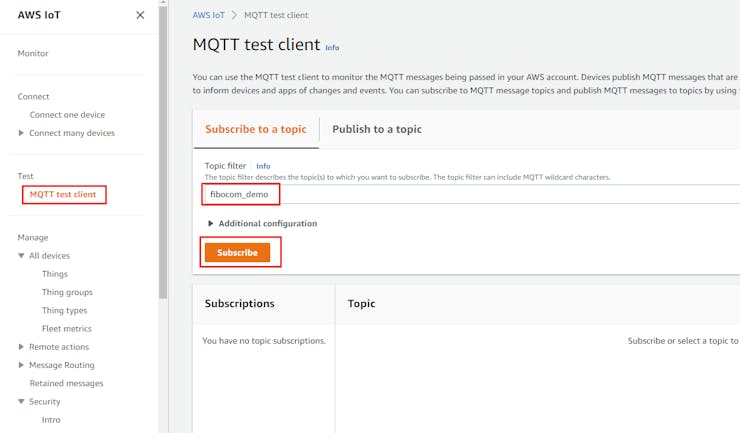Screen dimensions: 740x433
Task: Open Retained messages page
Action: point(66,383)
